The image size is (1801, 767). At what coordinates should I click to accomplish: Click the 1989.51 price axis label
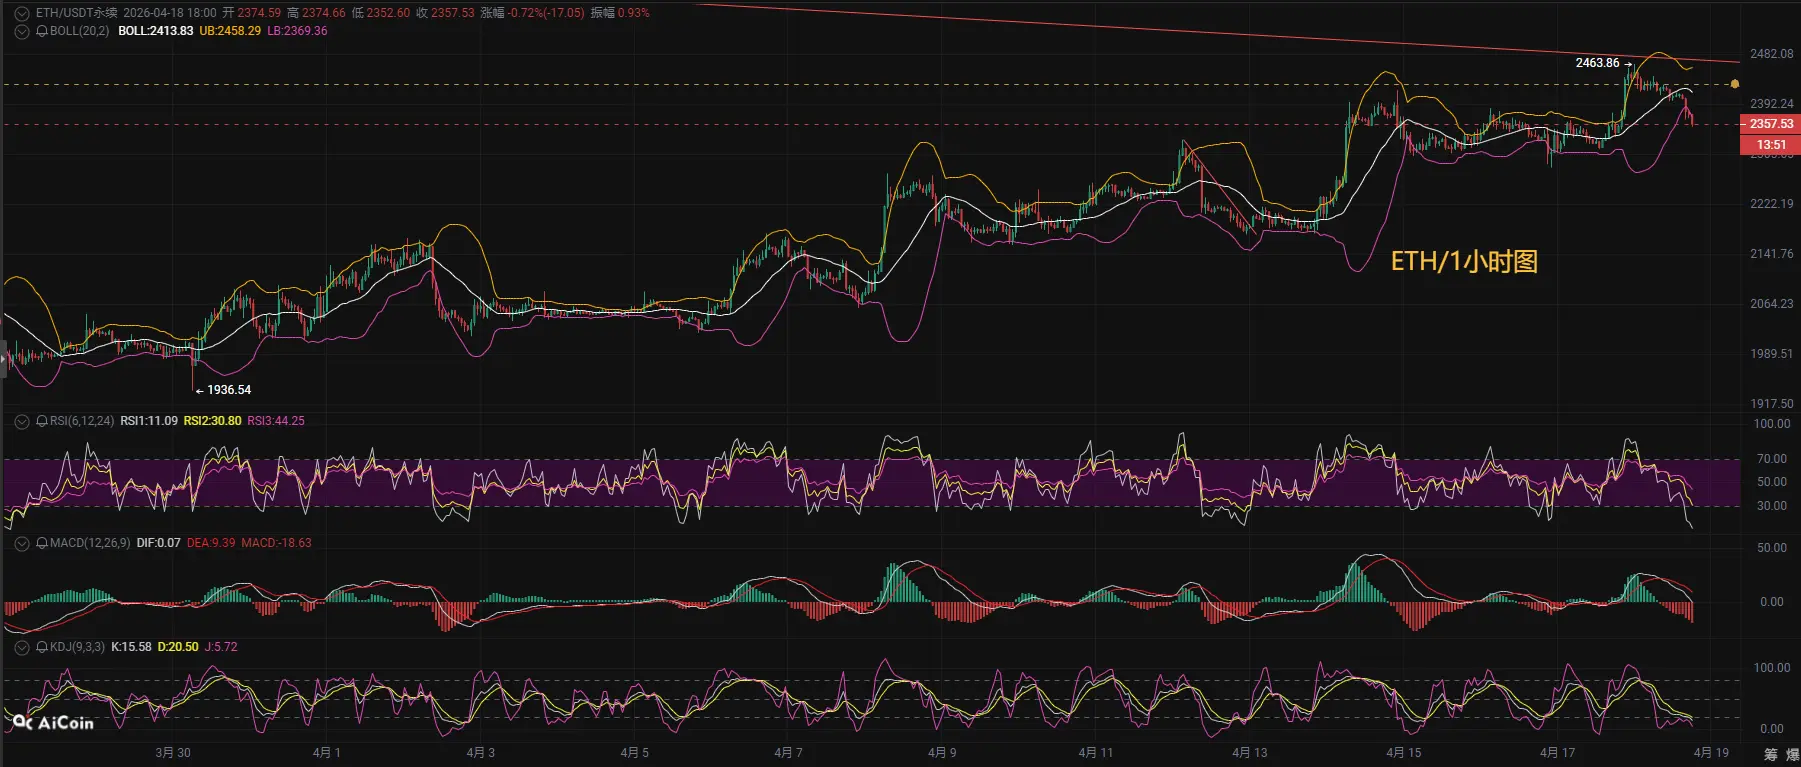(1771, 354)
